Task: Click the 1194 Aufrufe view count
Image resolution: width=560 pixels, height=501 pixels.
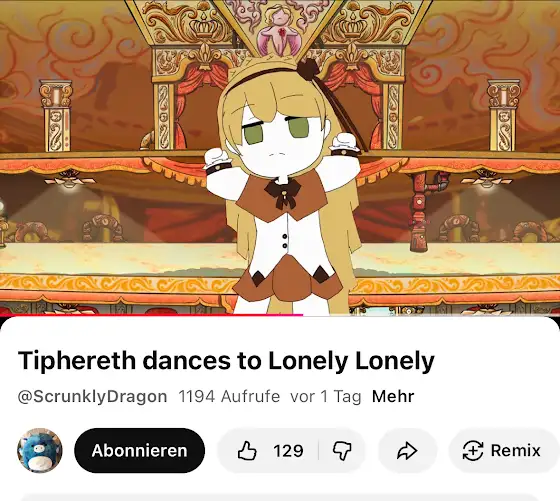Action: [229, 396]
